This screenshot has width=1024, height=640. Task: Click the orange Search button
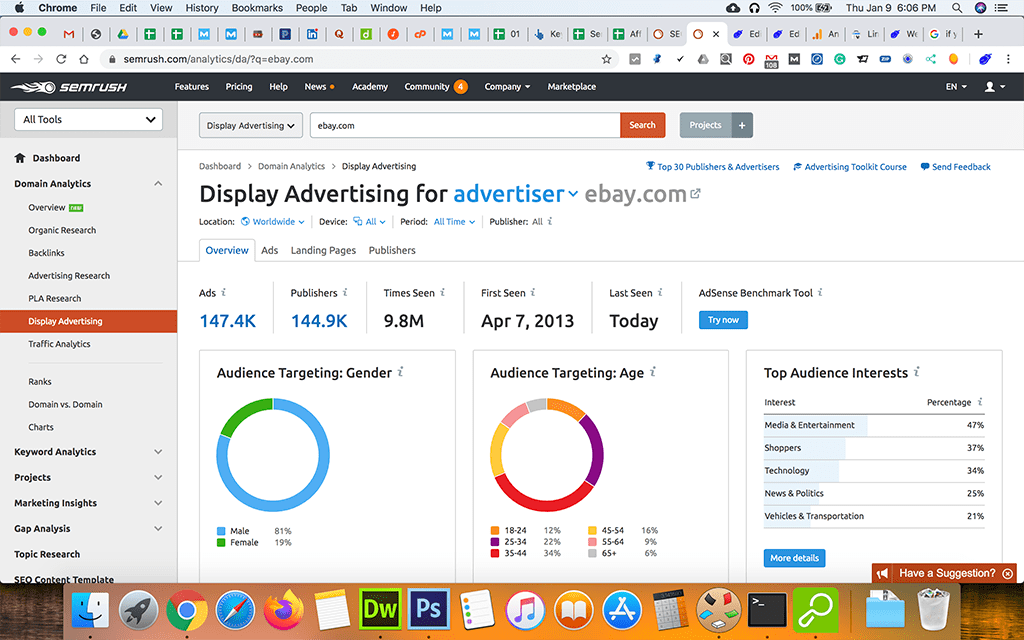point(643,125)
